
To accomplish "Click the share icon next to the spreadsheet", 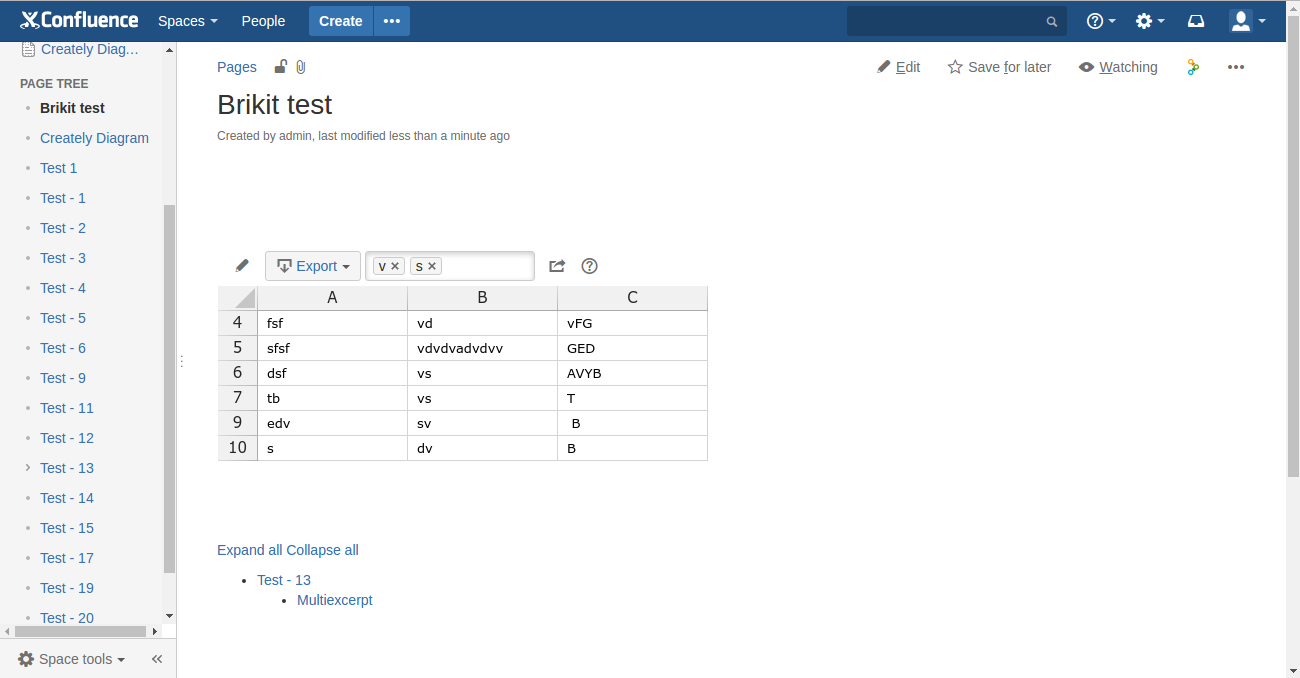I will click(x=557, y=266).
